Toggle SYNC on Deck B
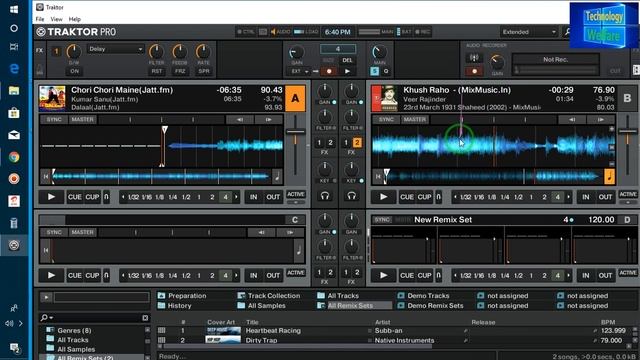Screen dimensions: 640x360 386,120
